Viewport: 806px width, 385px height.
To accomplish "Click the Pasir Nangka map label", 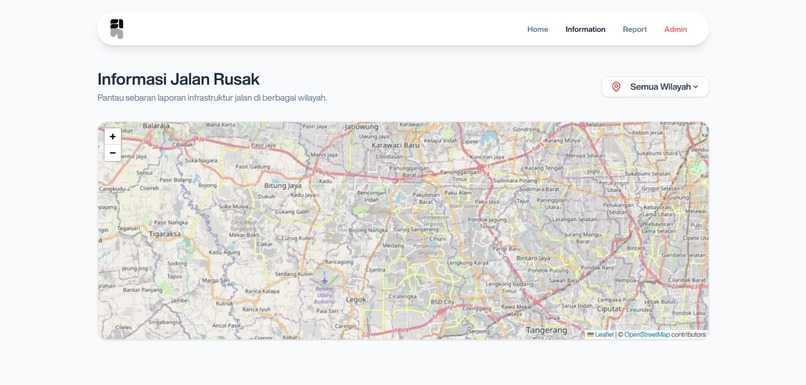I will tap(171, 223).
